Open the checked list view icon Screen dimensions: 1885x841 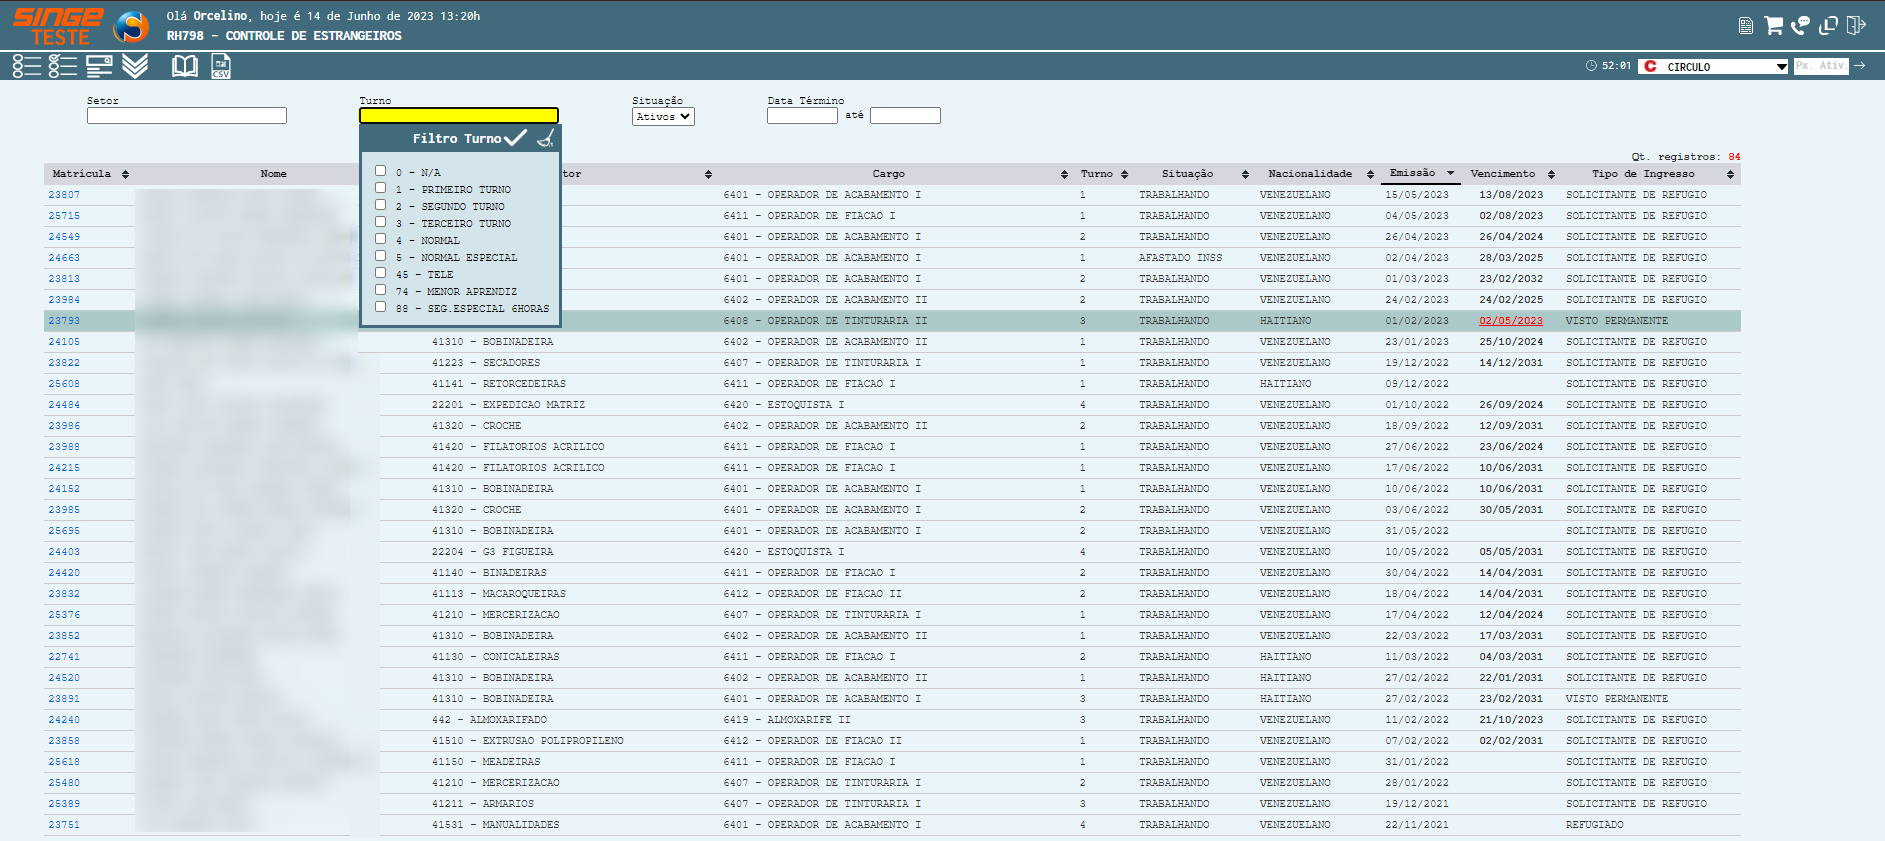63,66
